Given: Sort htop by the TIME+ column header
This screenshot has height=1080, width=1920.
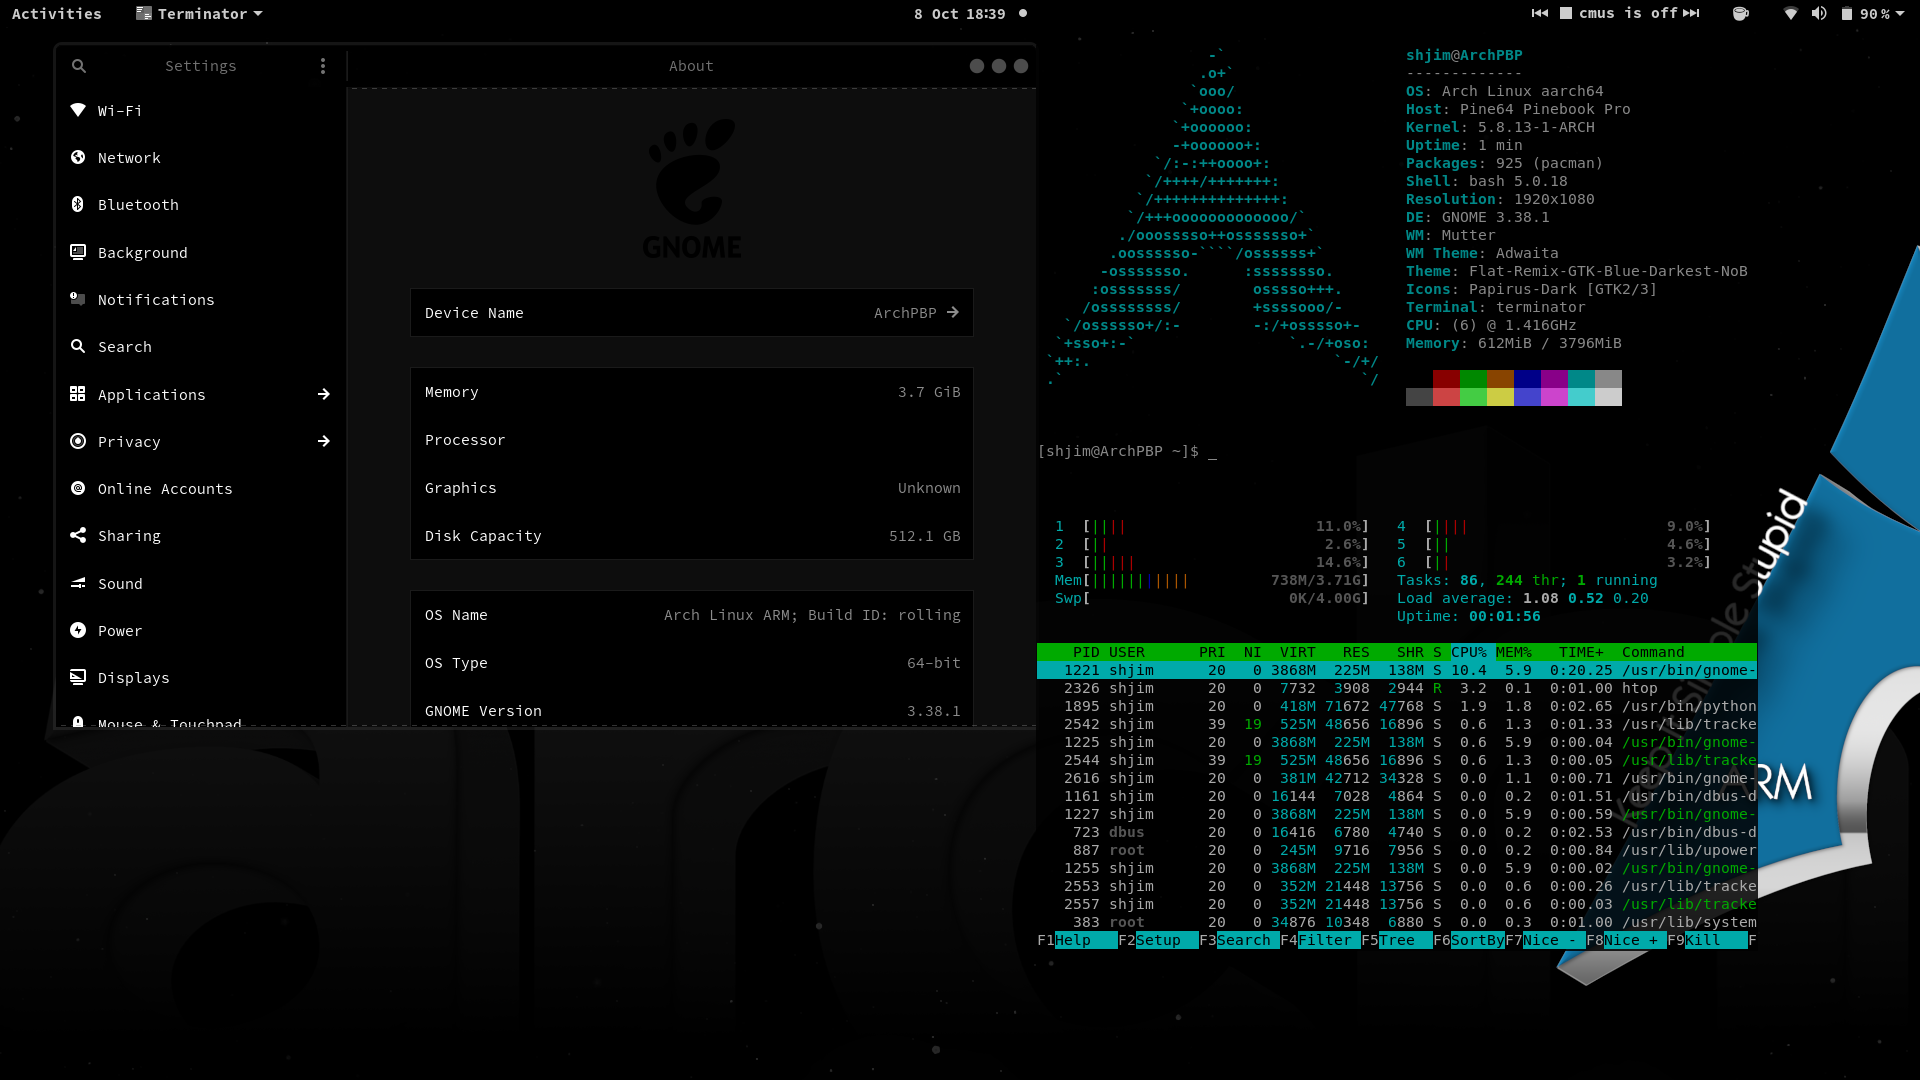Looking at the screenshot, I should [1581, 652].
